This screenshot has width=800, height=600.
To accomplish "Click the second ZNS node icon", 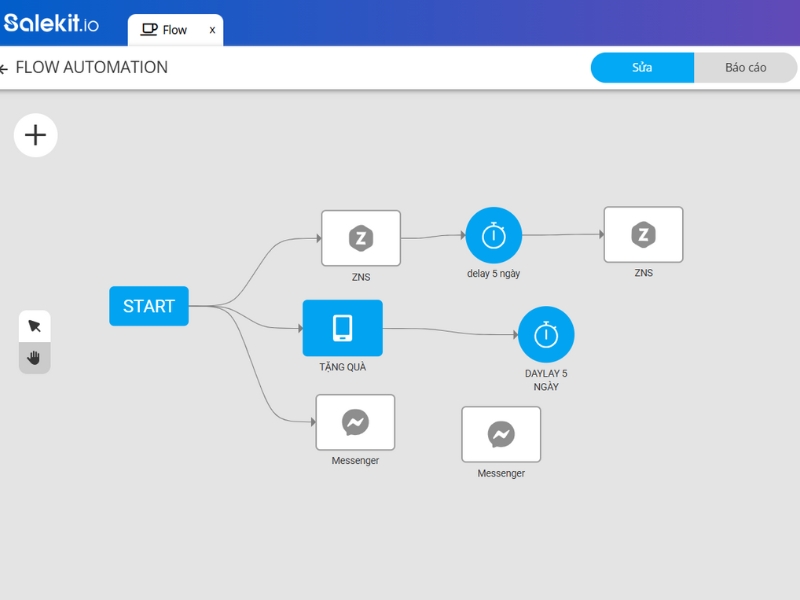I will [x=644, y=234].
